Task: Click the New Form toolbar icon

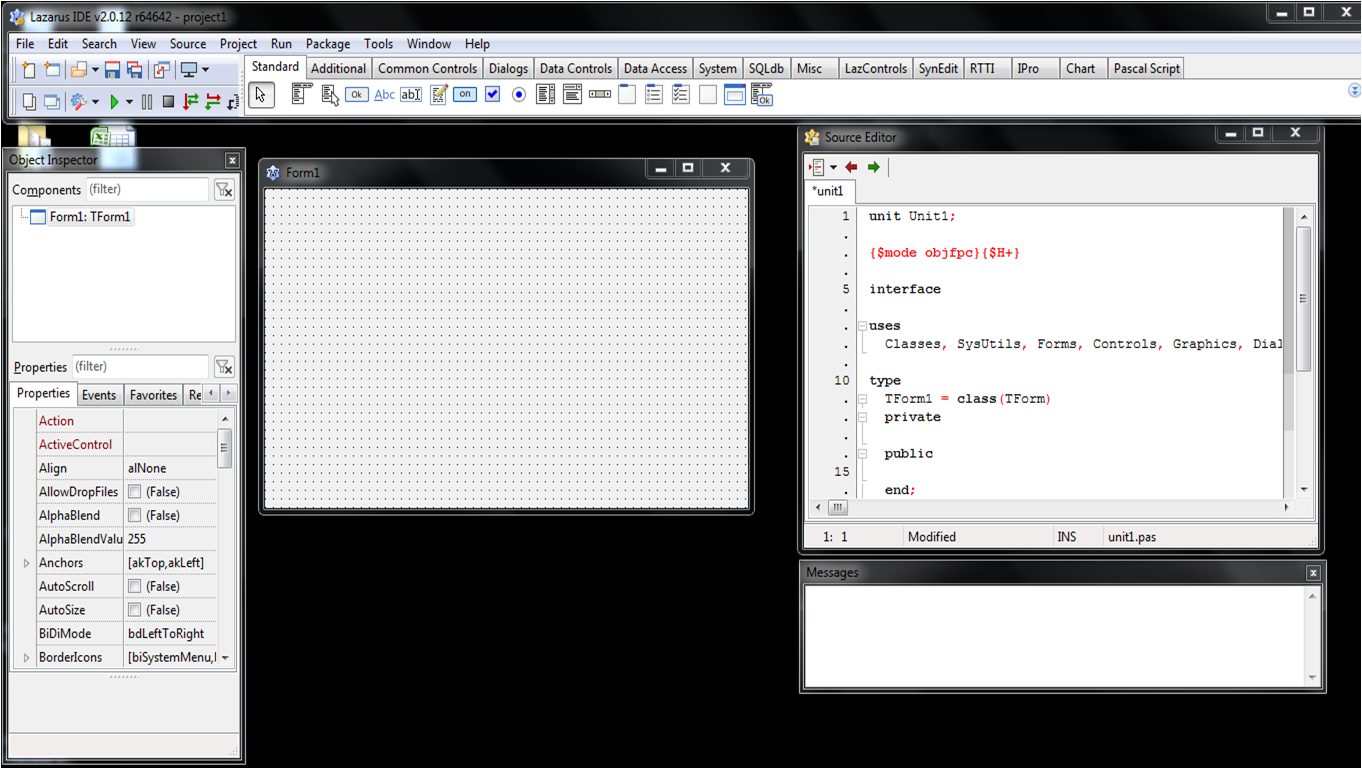Action: (x=51, y=70)
